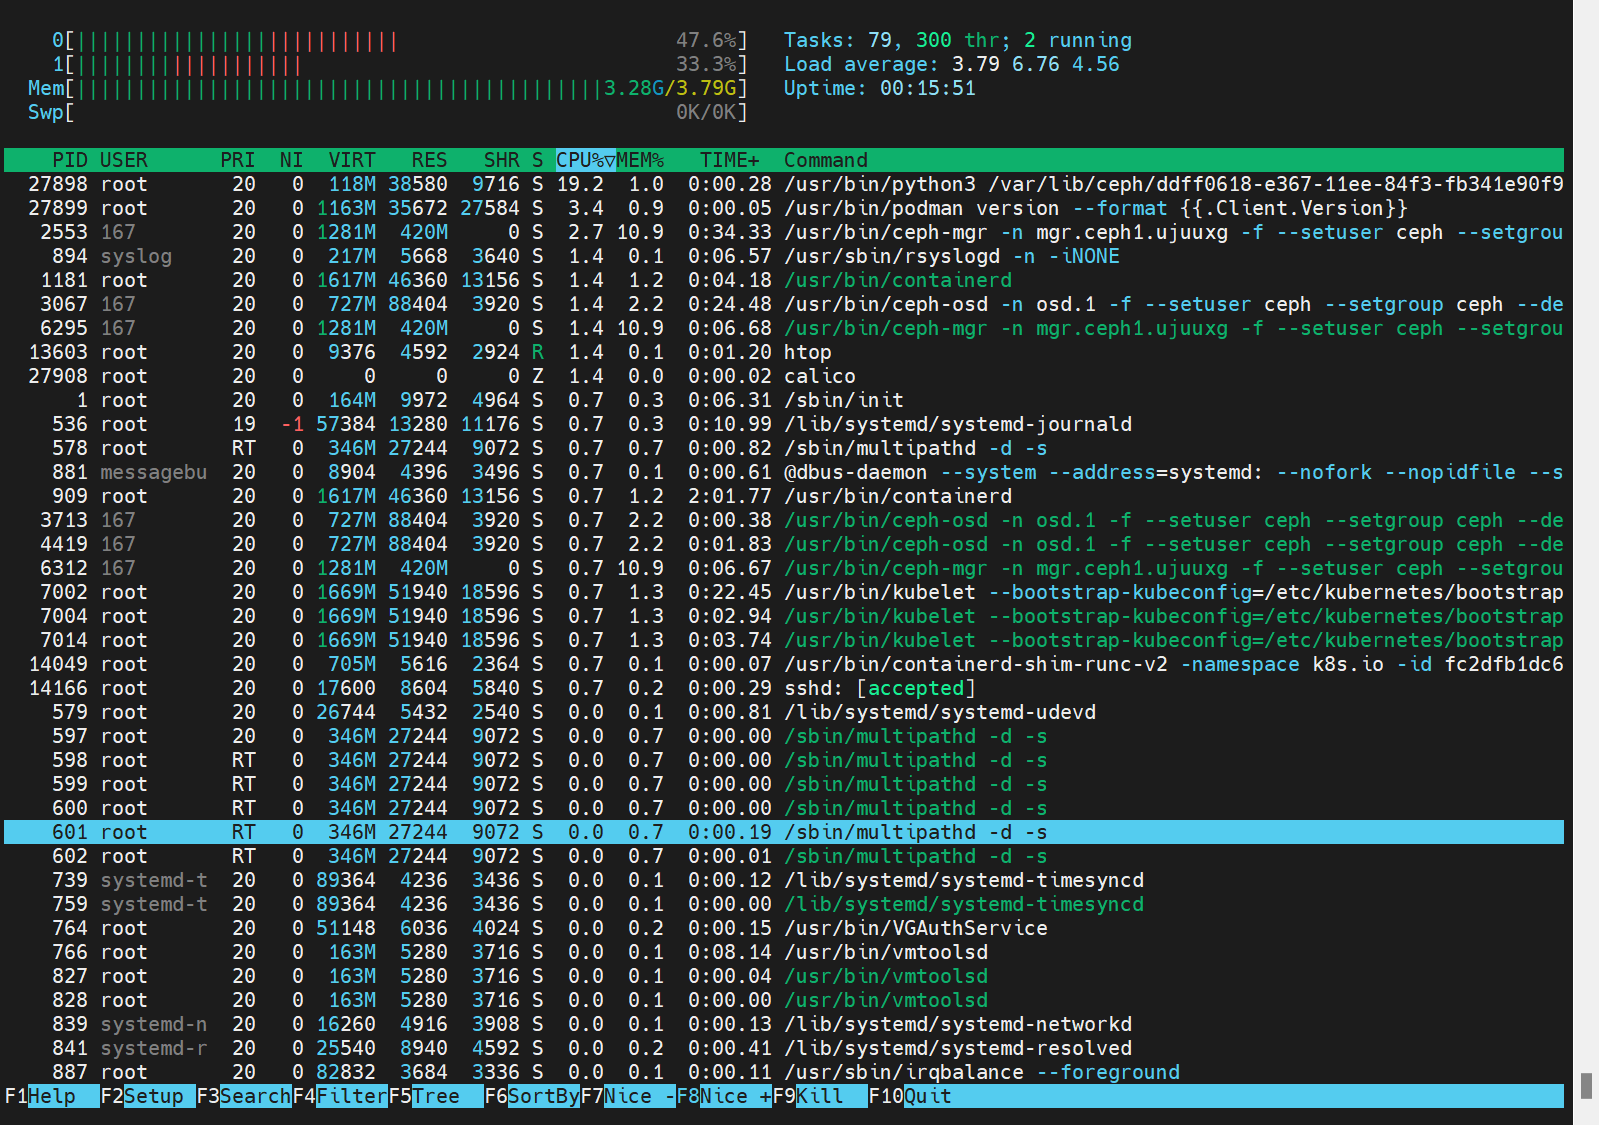1599x1125 pixels.
Task: Select process 7014 kubelet thread row
Action: 784,640
